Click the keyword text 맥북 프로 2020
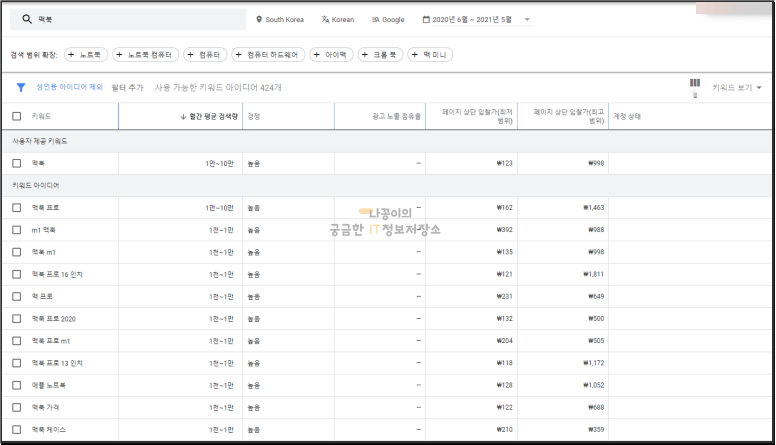 pos(53,319)
